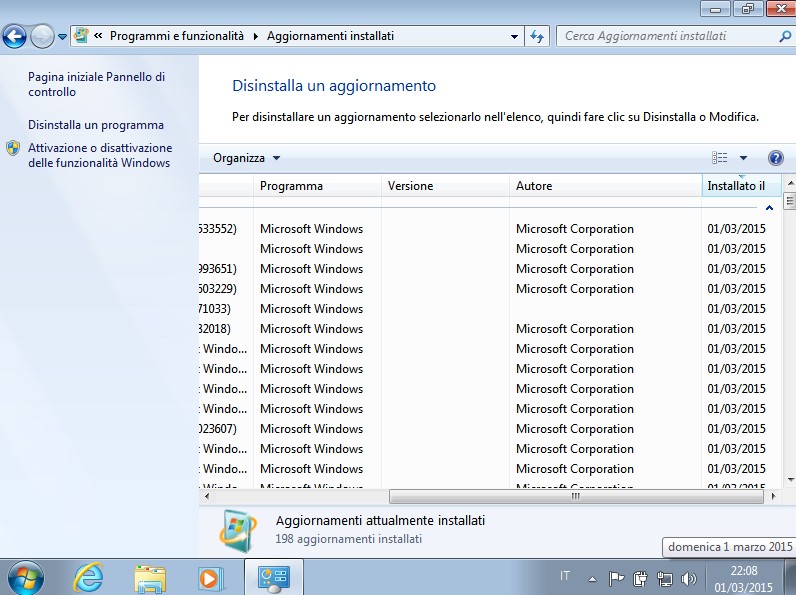Collapse the group with the chevron arrow
Image resolution: width=796 pixels, height=595 pixels.
[770, 208]
